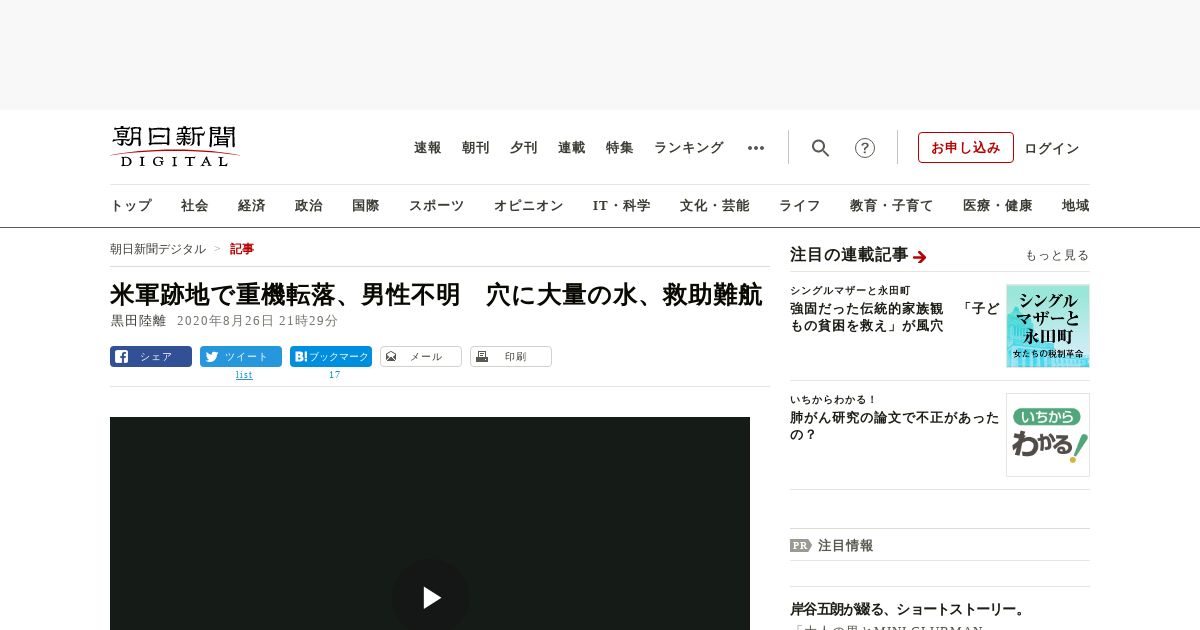
Task: Go to オピニオン section
Action: (x=529, y=205)
